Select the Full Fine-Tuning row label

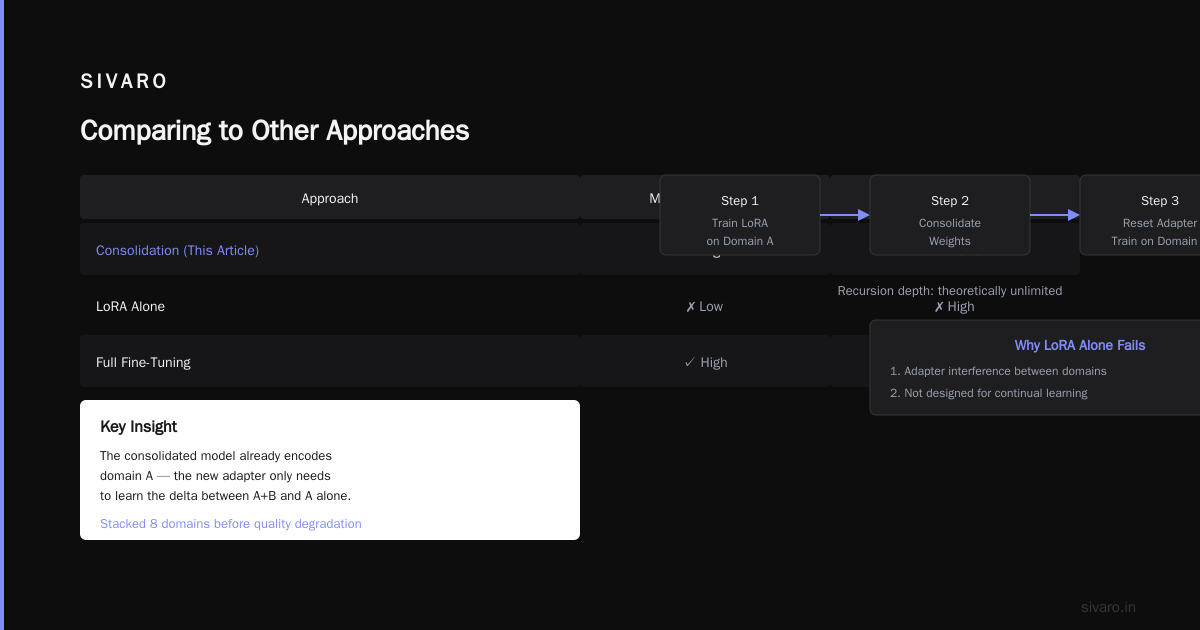(x=143, y=363)
